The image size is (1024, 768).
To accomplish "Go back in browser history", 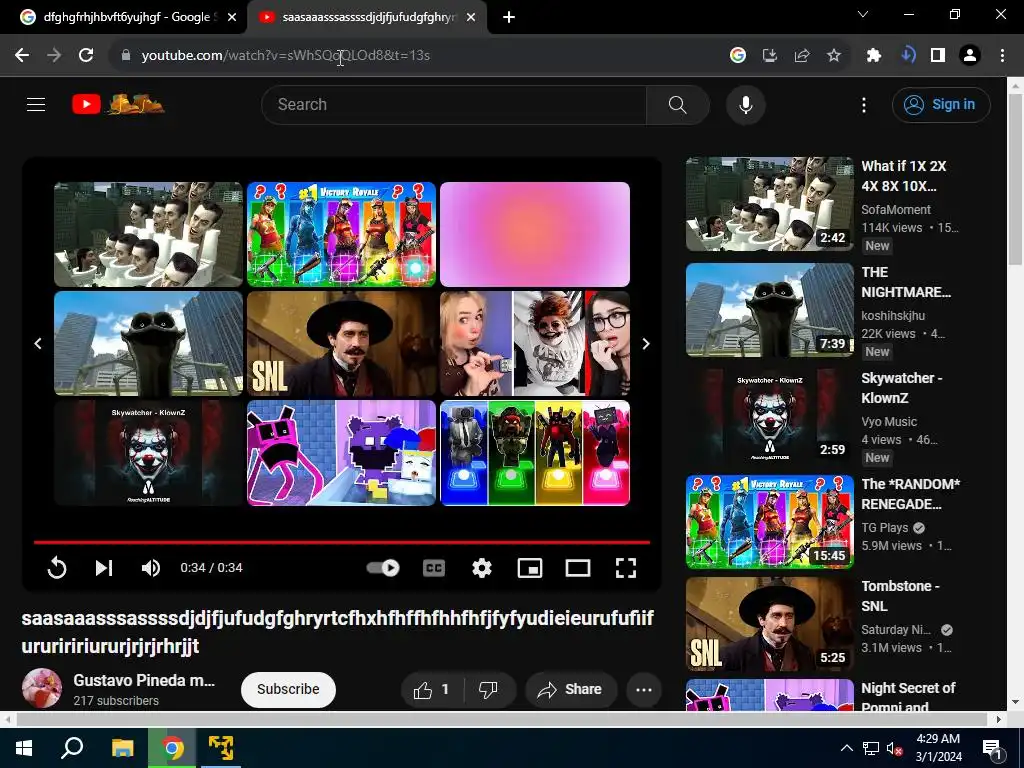I will click(x=22, y=56).
